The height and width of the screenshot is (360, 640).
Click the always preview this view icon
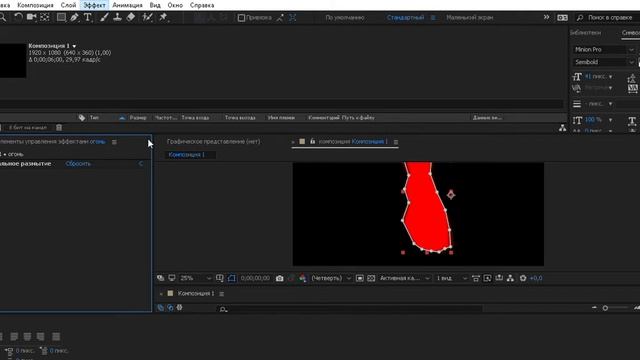point(160,278)
